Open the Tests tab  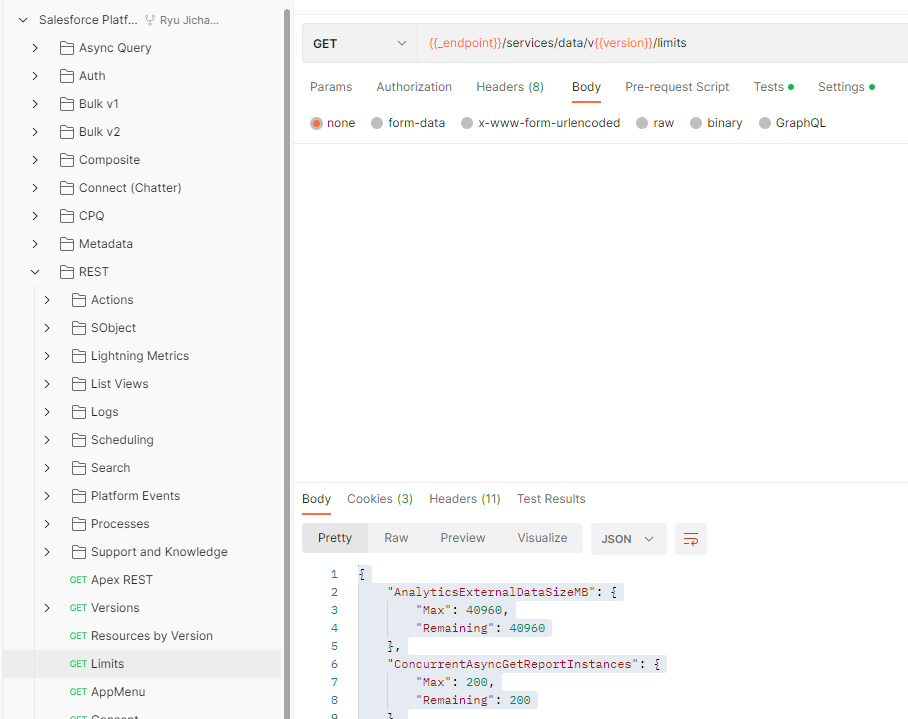tap(773, 87)
